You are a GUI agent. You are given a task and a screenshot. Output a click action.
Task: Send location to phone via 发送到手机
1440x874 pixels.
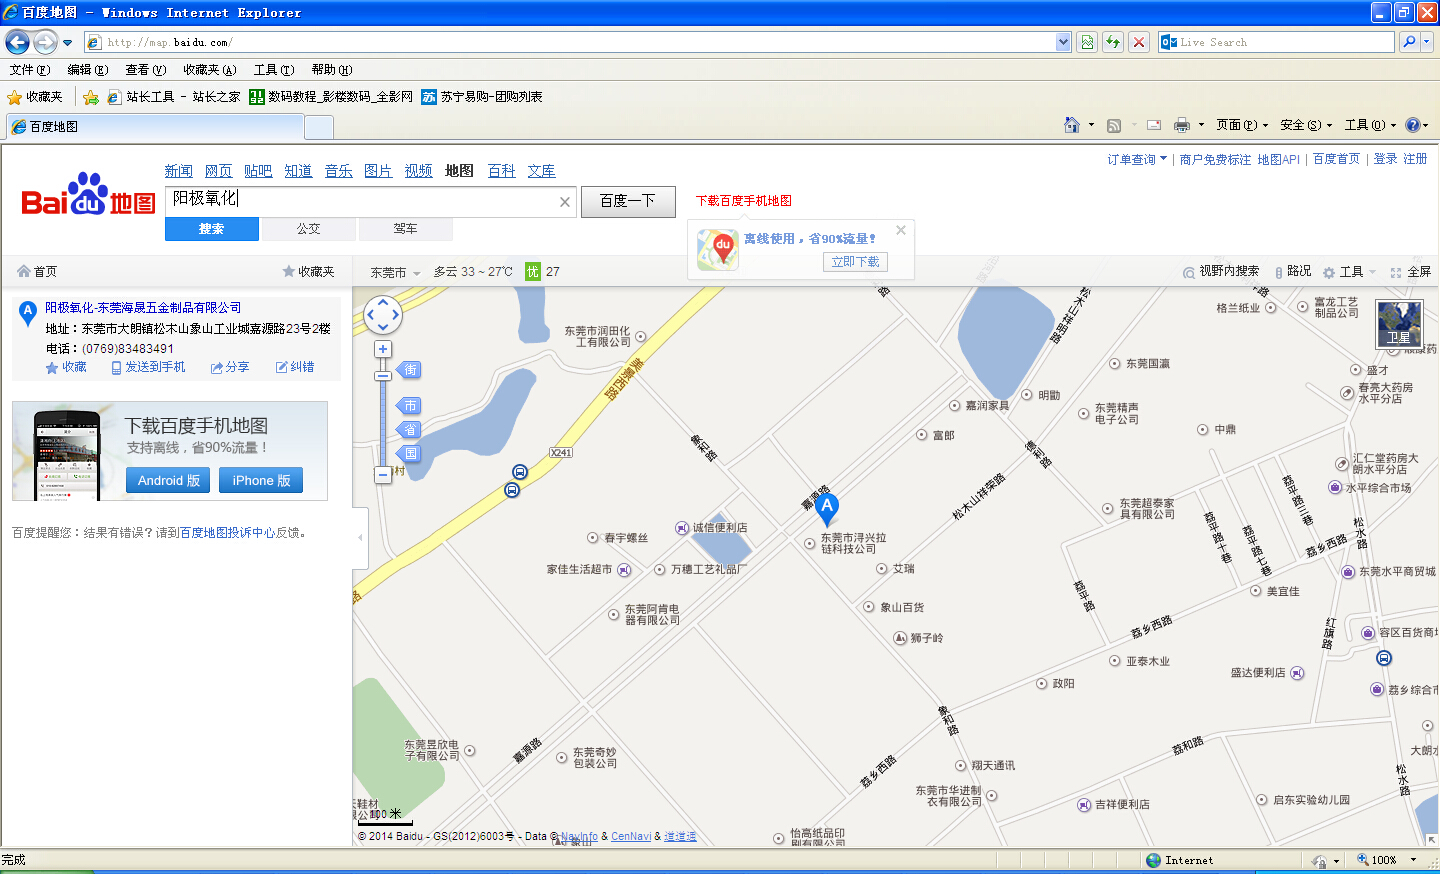148,368
